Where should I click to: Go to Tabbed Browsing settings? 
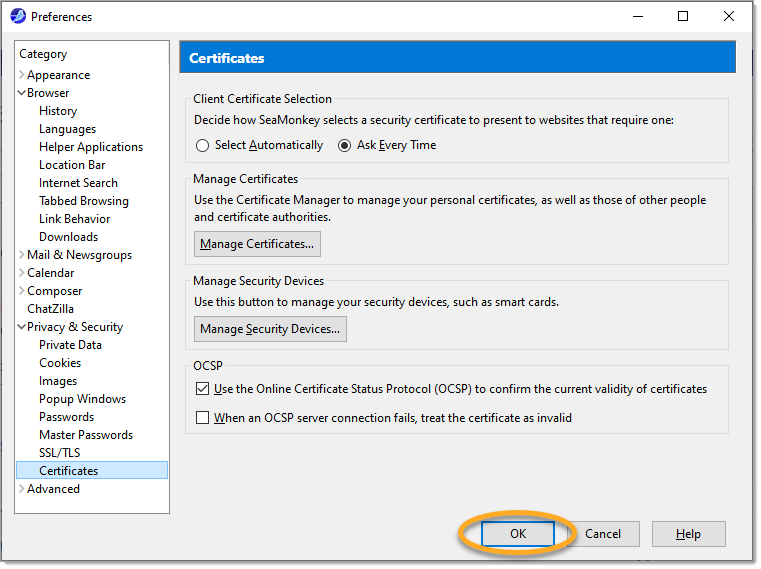pos(83,201)
